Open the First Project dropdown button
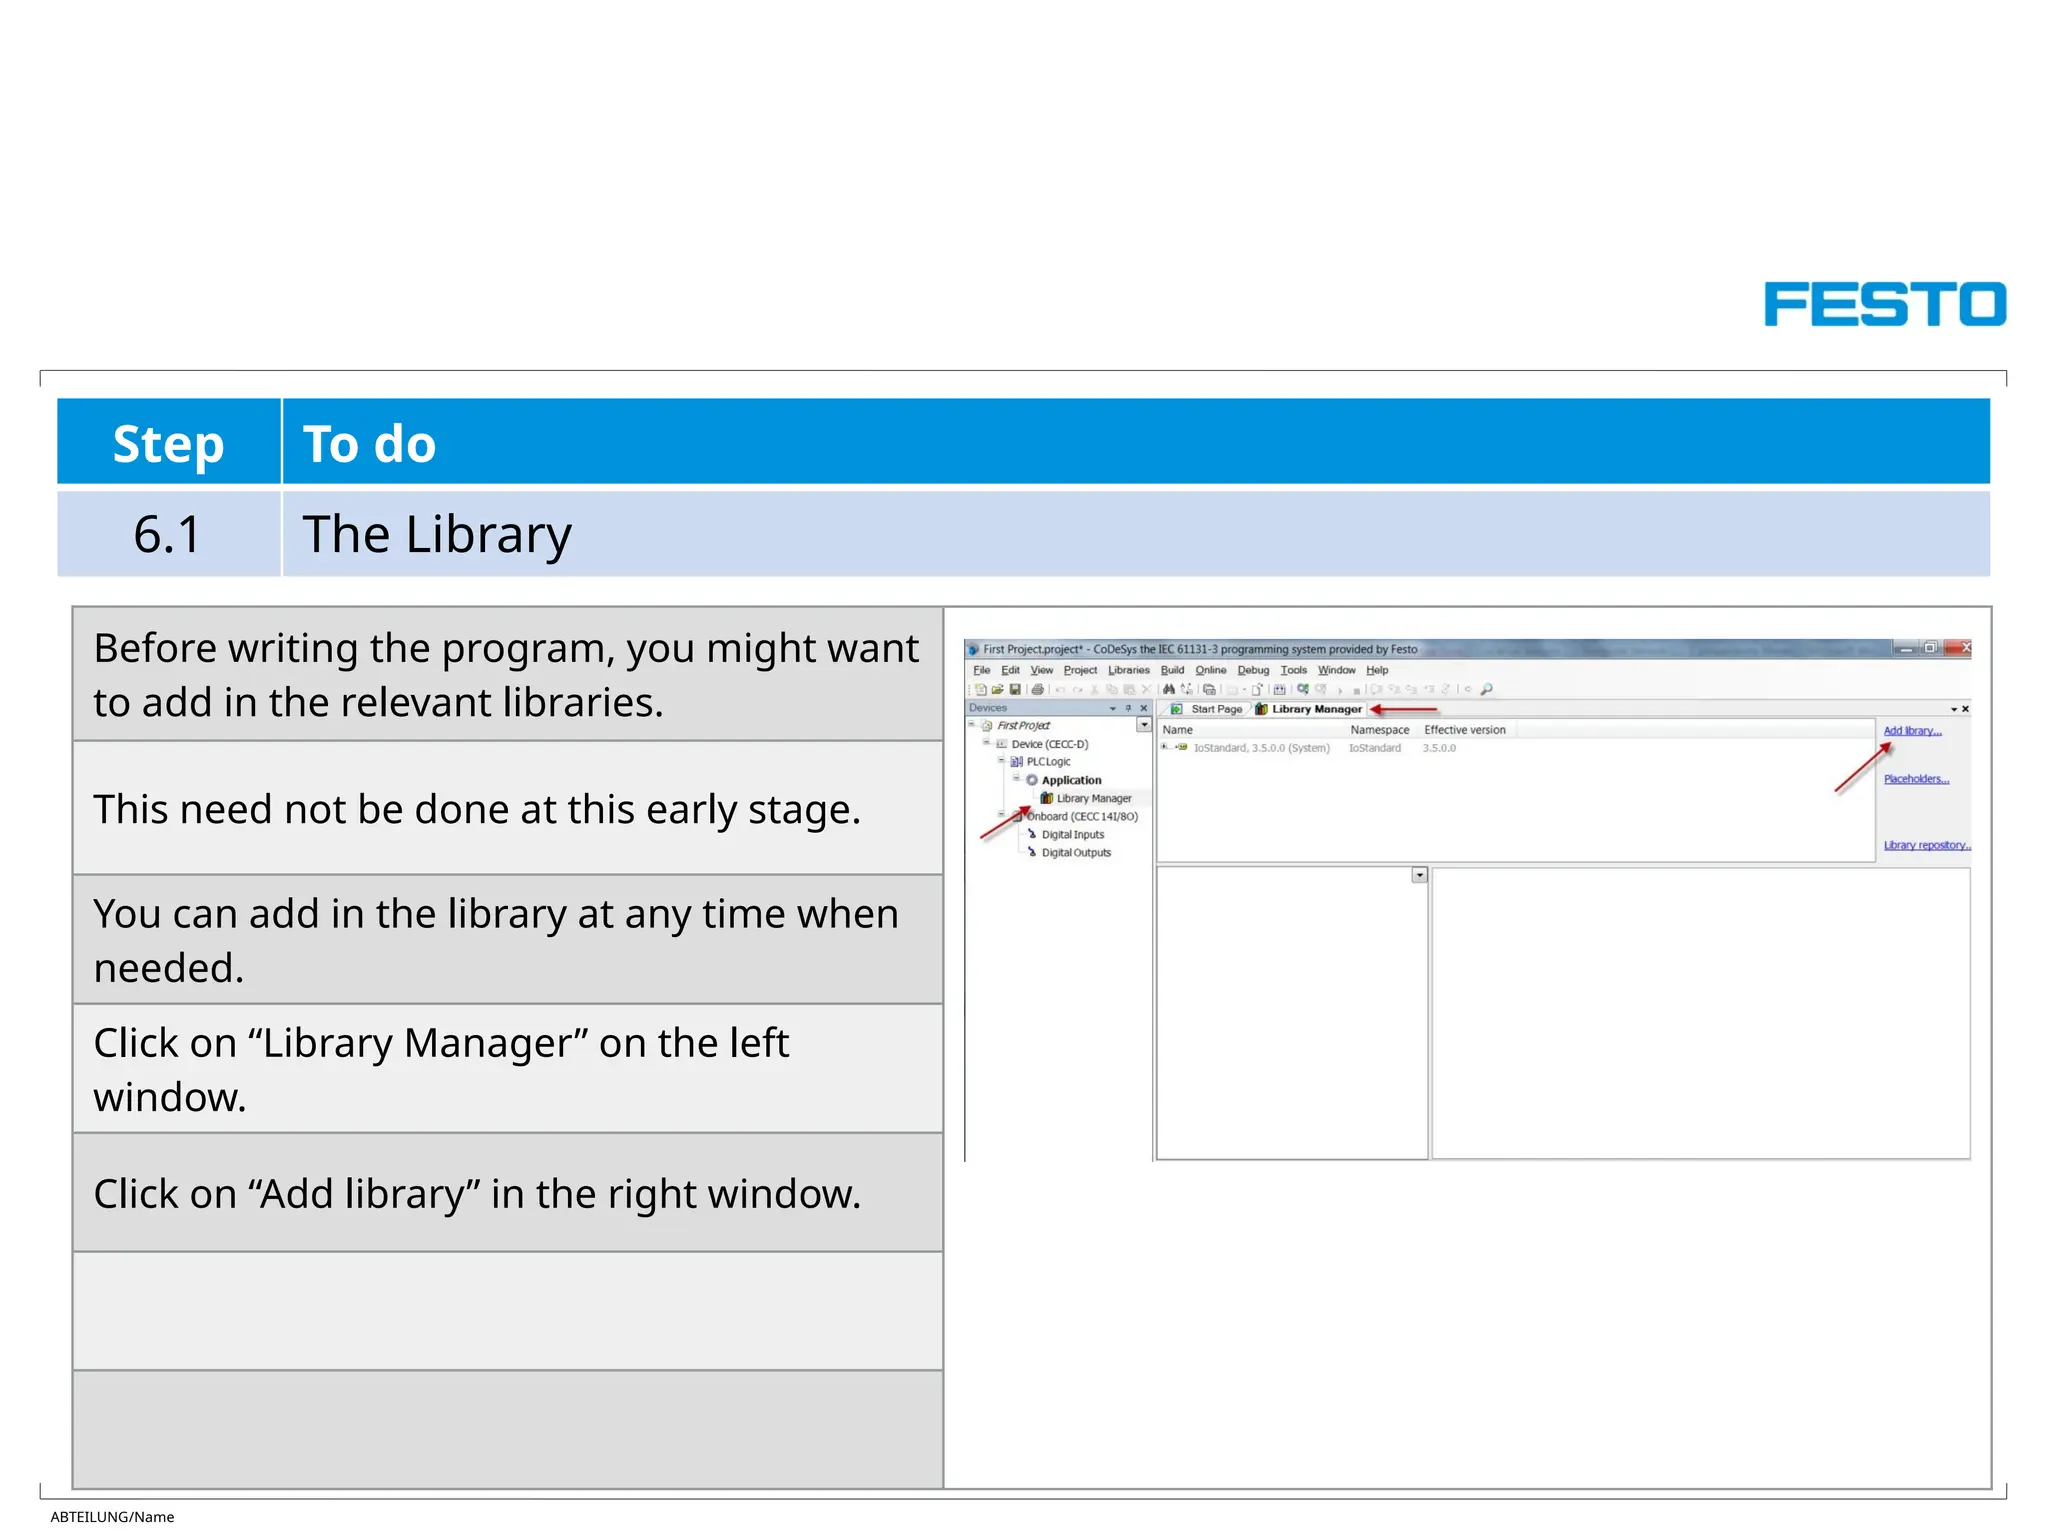 pyautogui.click(x=1144, y=725)
